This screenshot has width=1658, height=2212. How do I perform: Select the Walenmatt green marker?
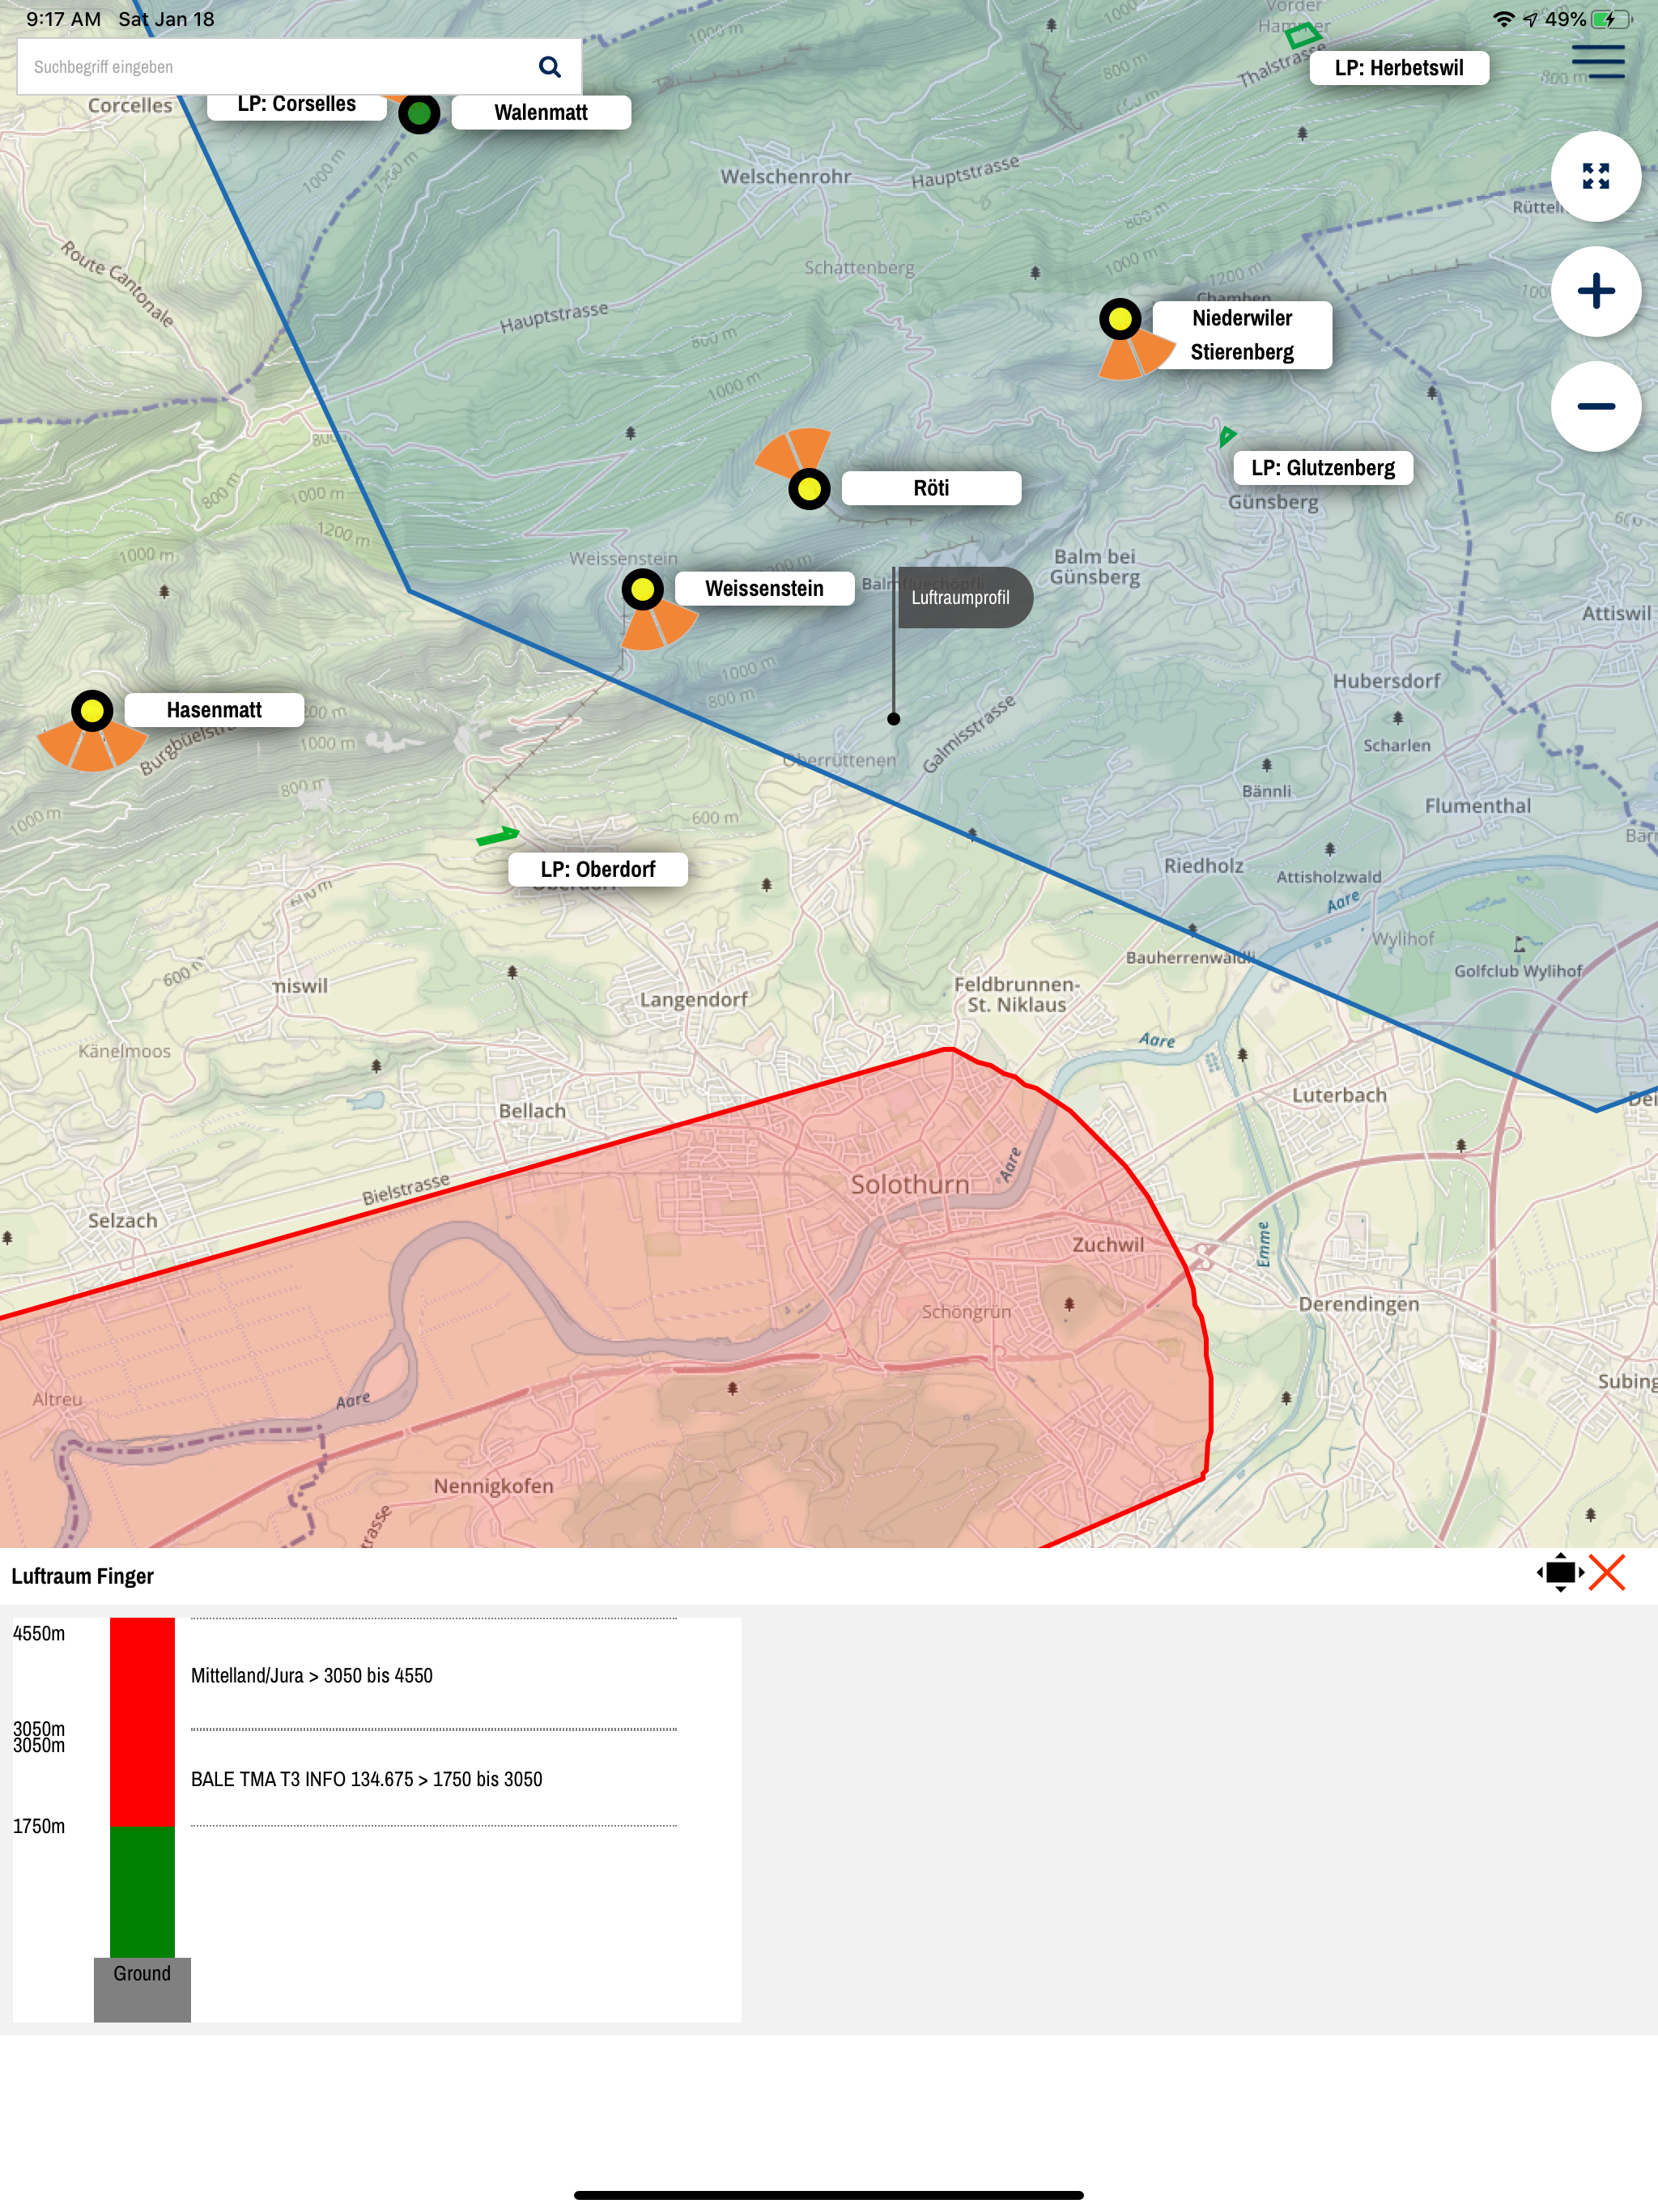(419, 113)
